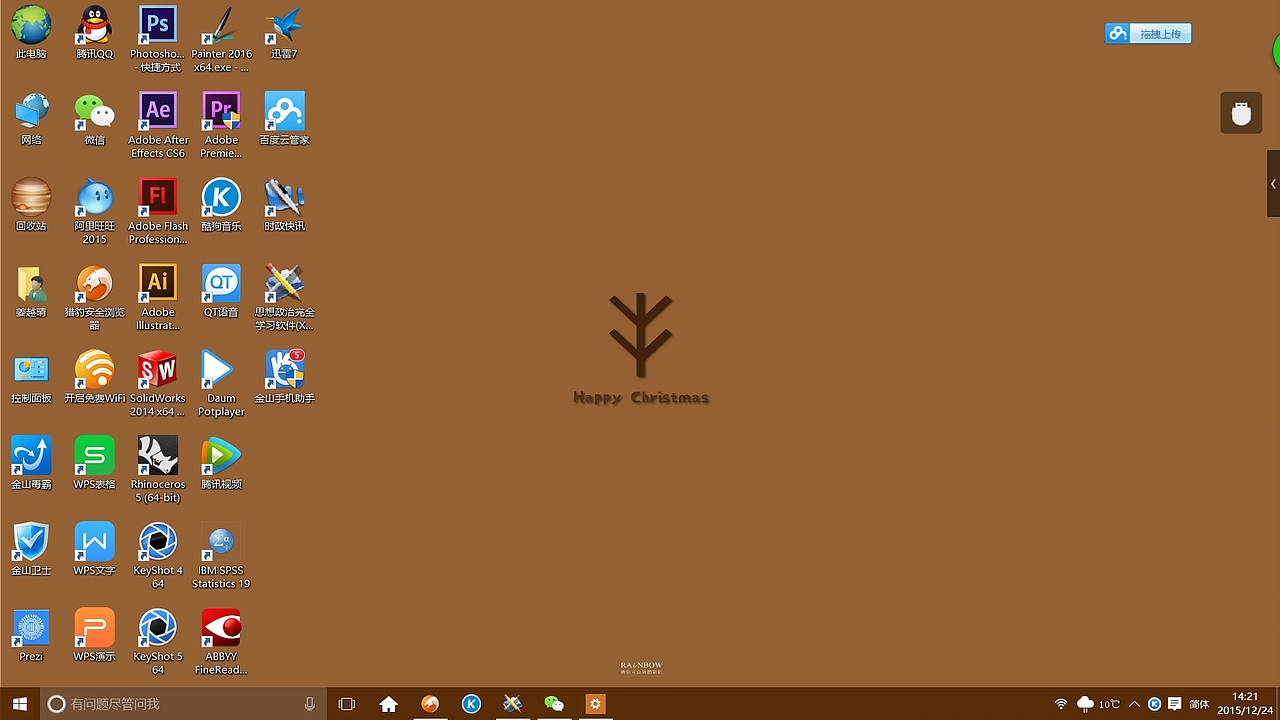Click the microphone icon in search box

click(x=310, y=704)
